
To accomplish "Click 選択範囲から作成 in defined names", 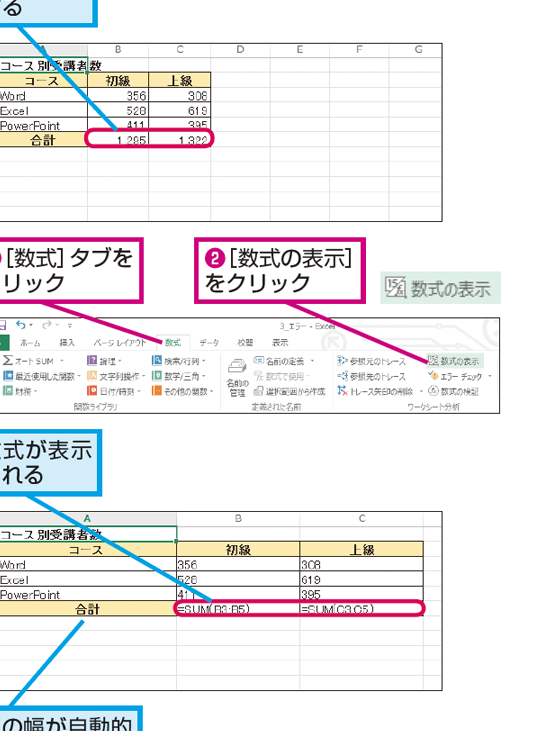I will 289,391.
